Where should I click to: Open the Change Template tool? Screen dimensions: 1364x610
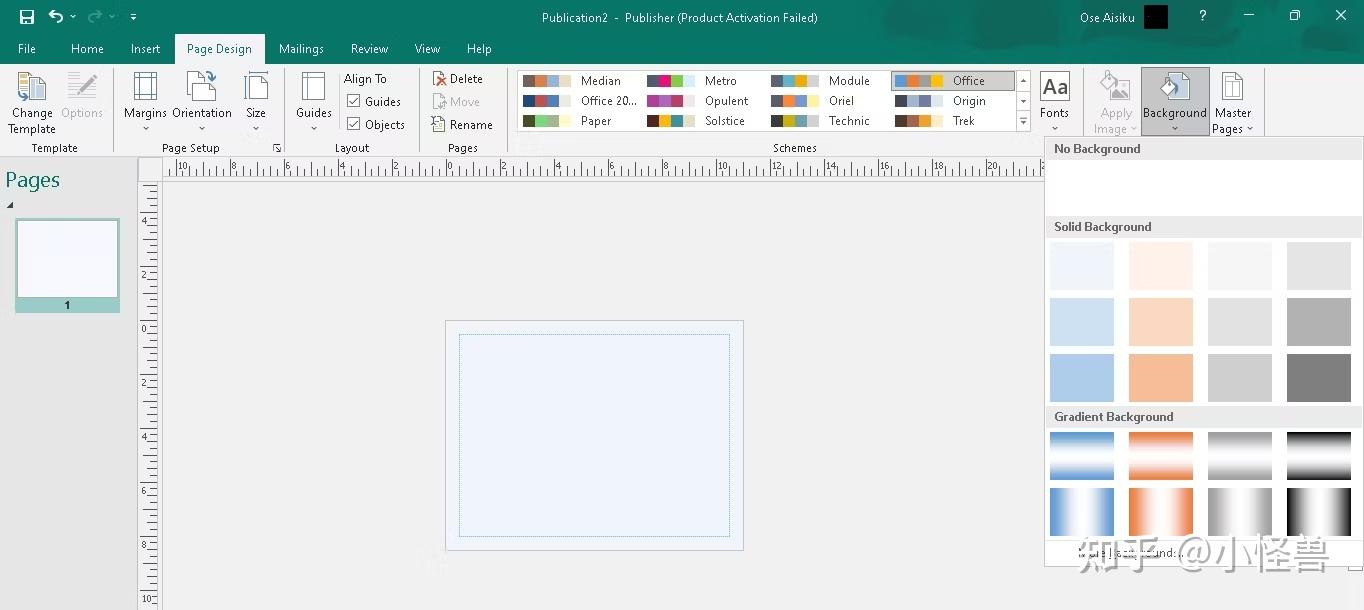pos(31,100)
